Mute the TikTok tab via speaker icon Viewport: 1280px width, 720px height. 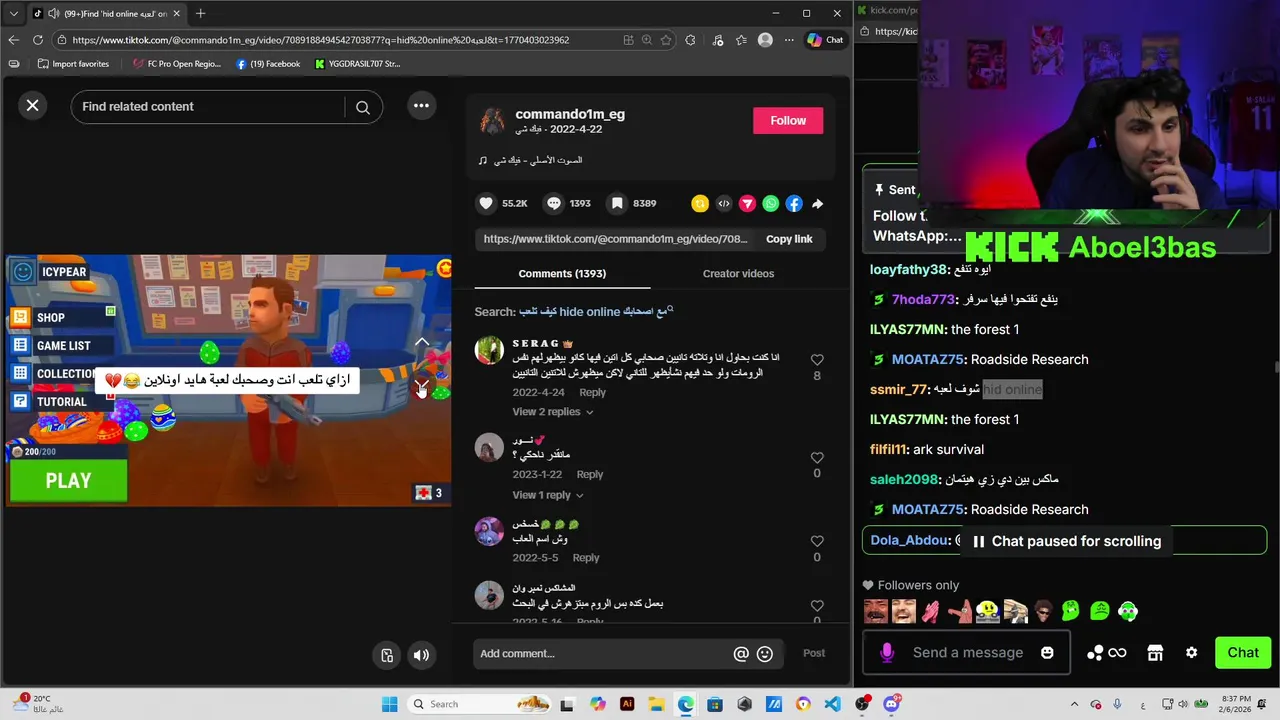[51, 13]
